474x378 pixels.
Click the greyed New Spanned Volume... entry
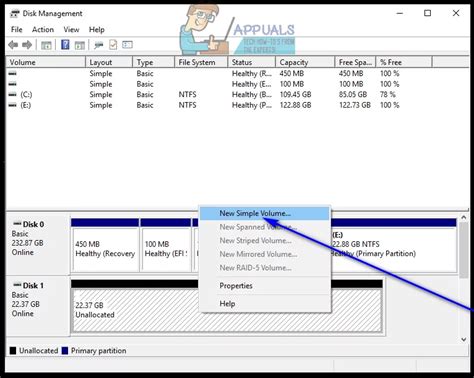265,227
